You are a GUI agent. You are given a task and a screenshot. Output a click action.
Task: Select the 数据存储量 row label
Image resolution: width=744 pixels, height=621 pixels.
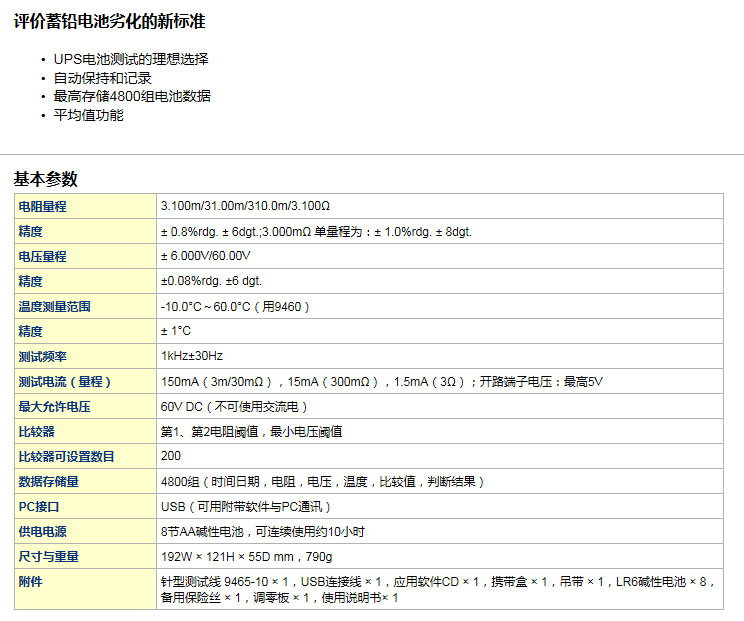pos(48,481)
